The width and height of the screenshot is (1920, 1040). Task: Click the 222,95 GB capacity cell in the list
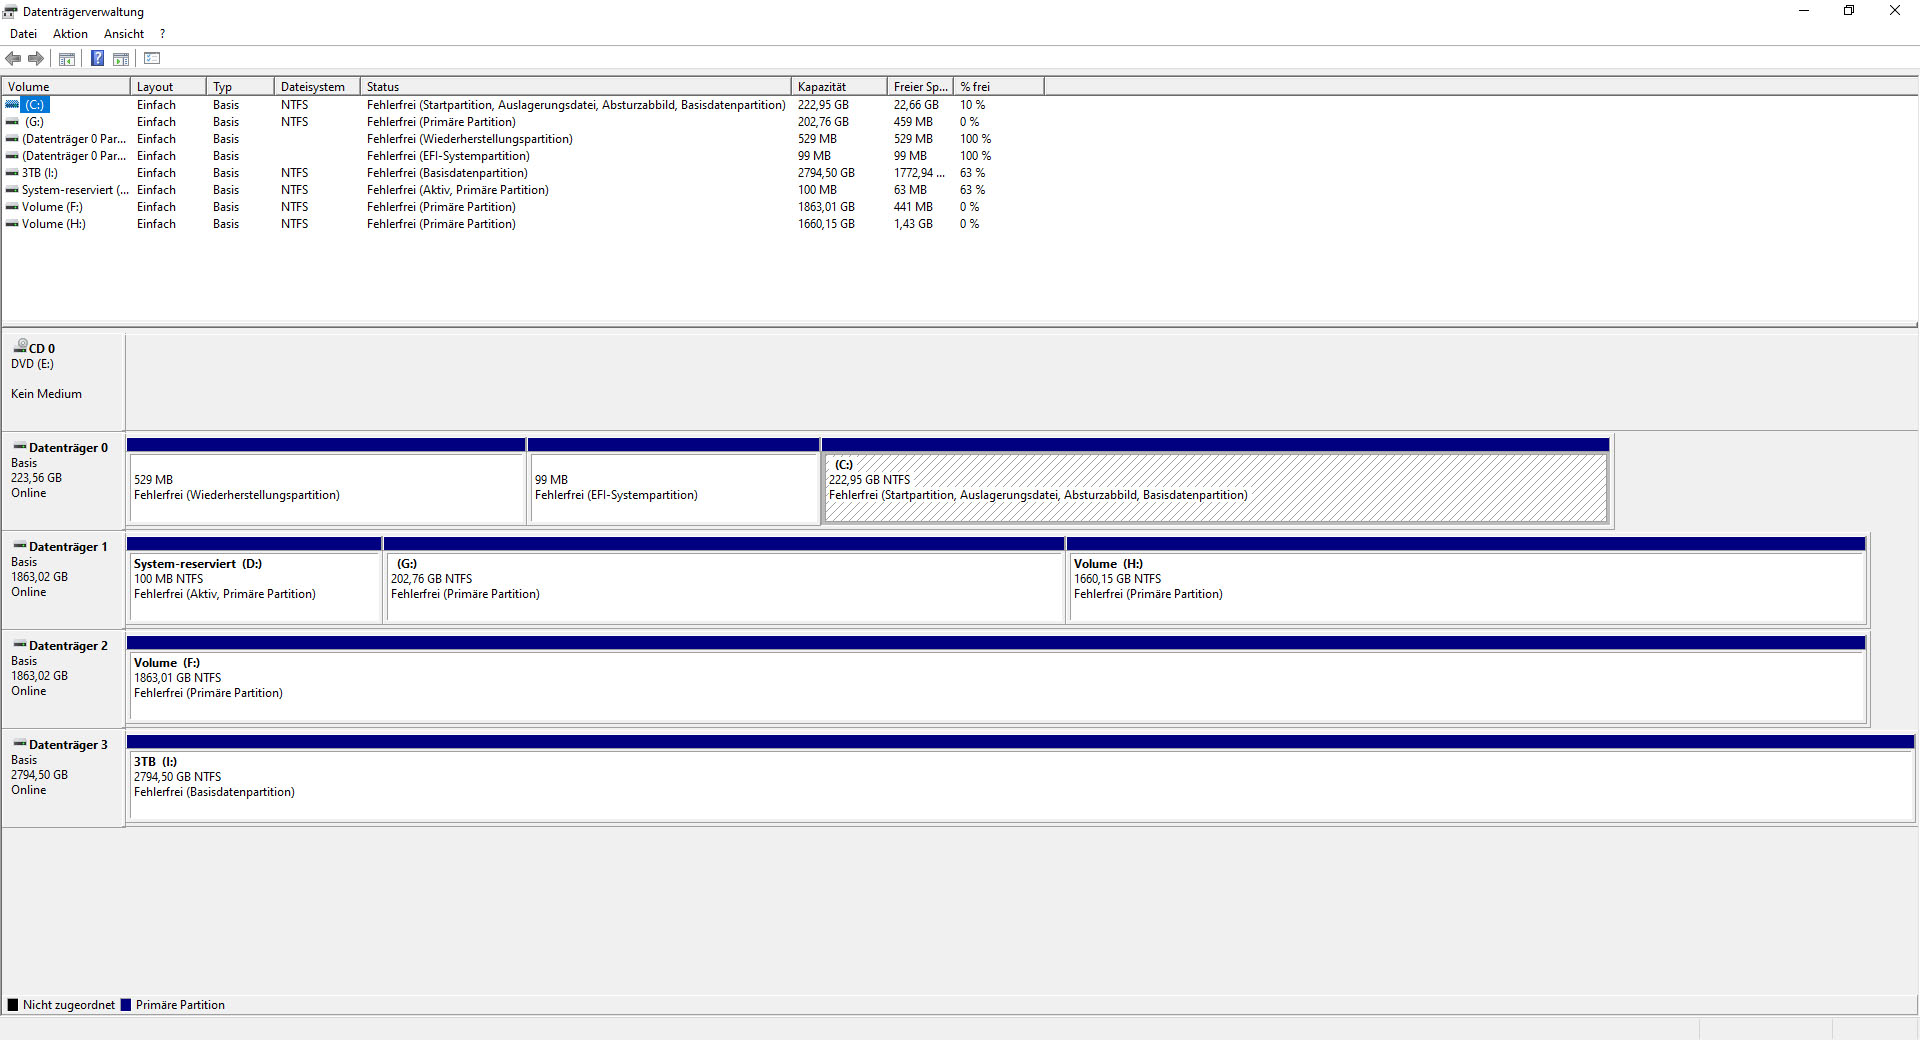(x=823, y=105)
